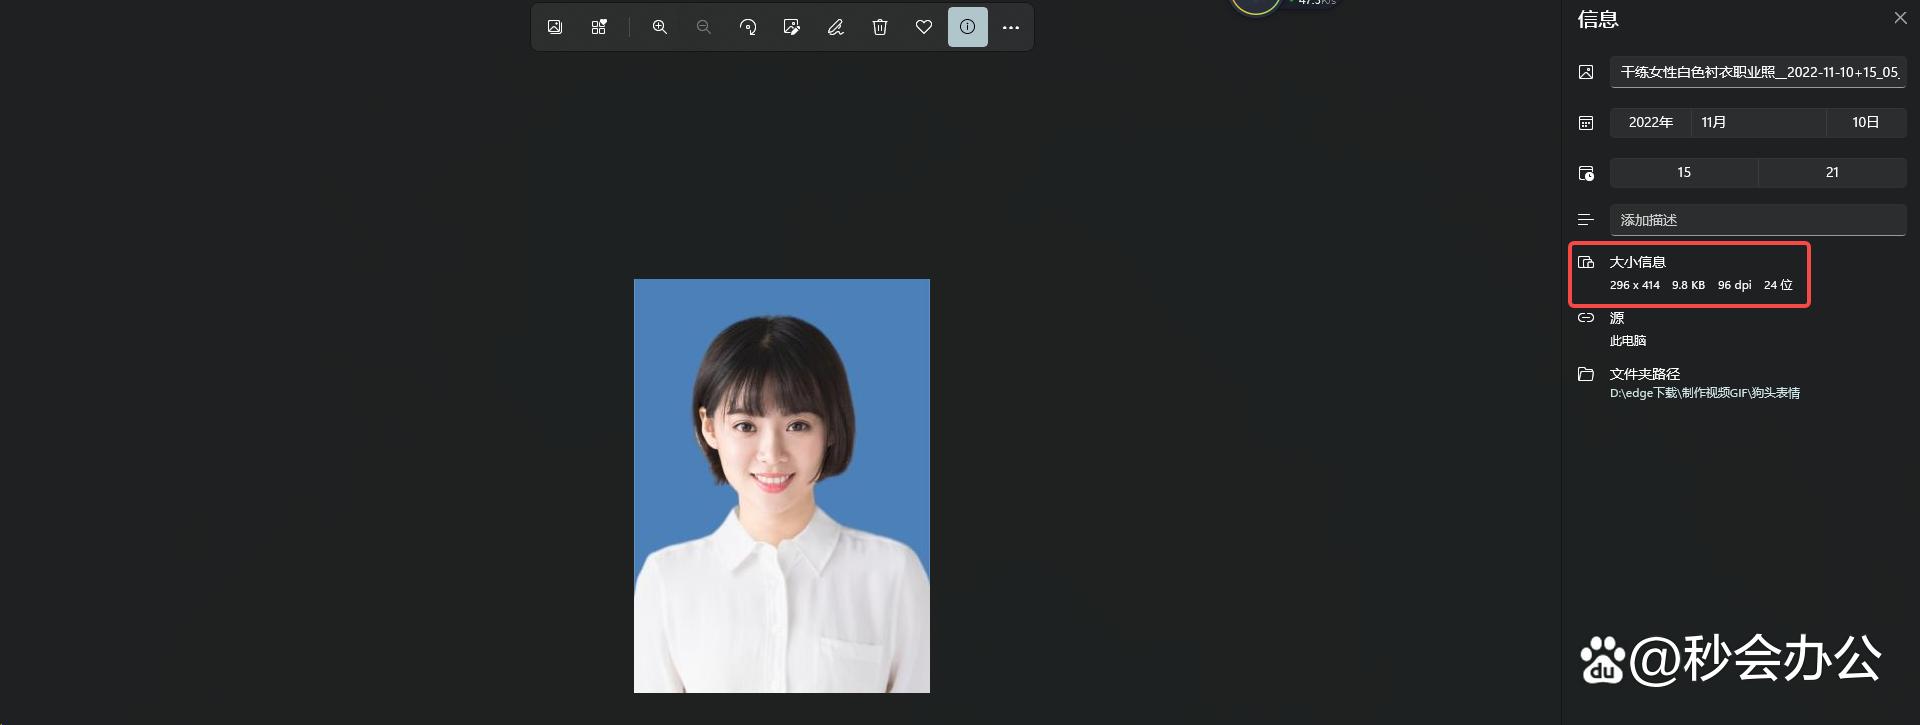Image resolution: width=1920 pixels, height=725 pixels.
Task: Click the 添加描述 description field
Action: tap(1758, 220)
